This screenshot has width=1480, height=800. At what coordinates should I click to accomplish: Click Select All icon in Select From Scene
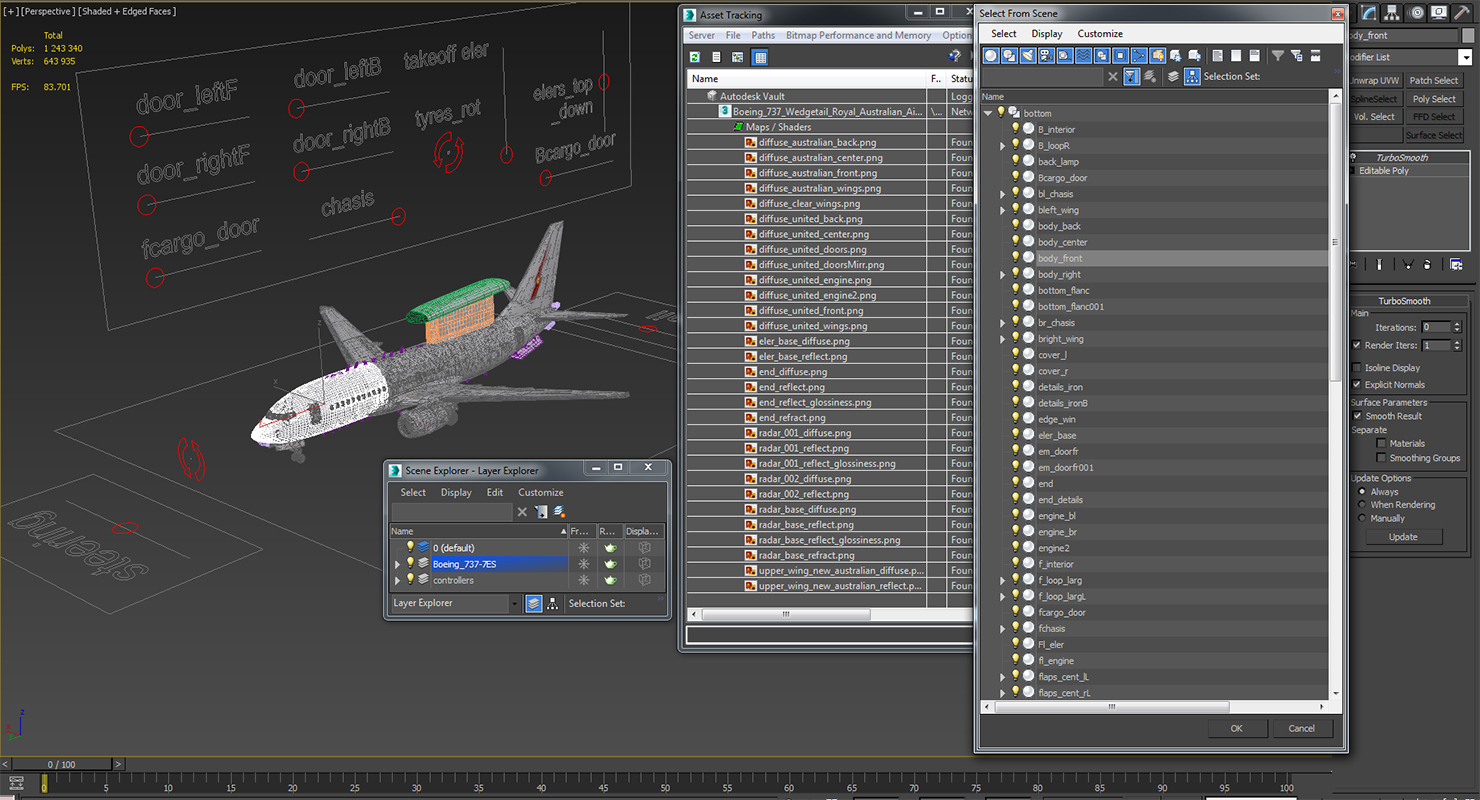tap(1217, 56)
